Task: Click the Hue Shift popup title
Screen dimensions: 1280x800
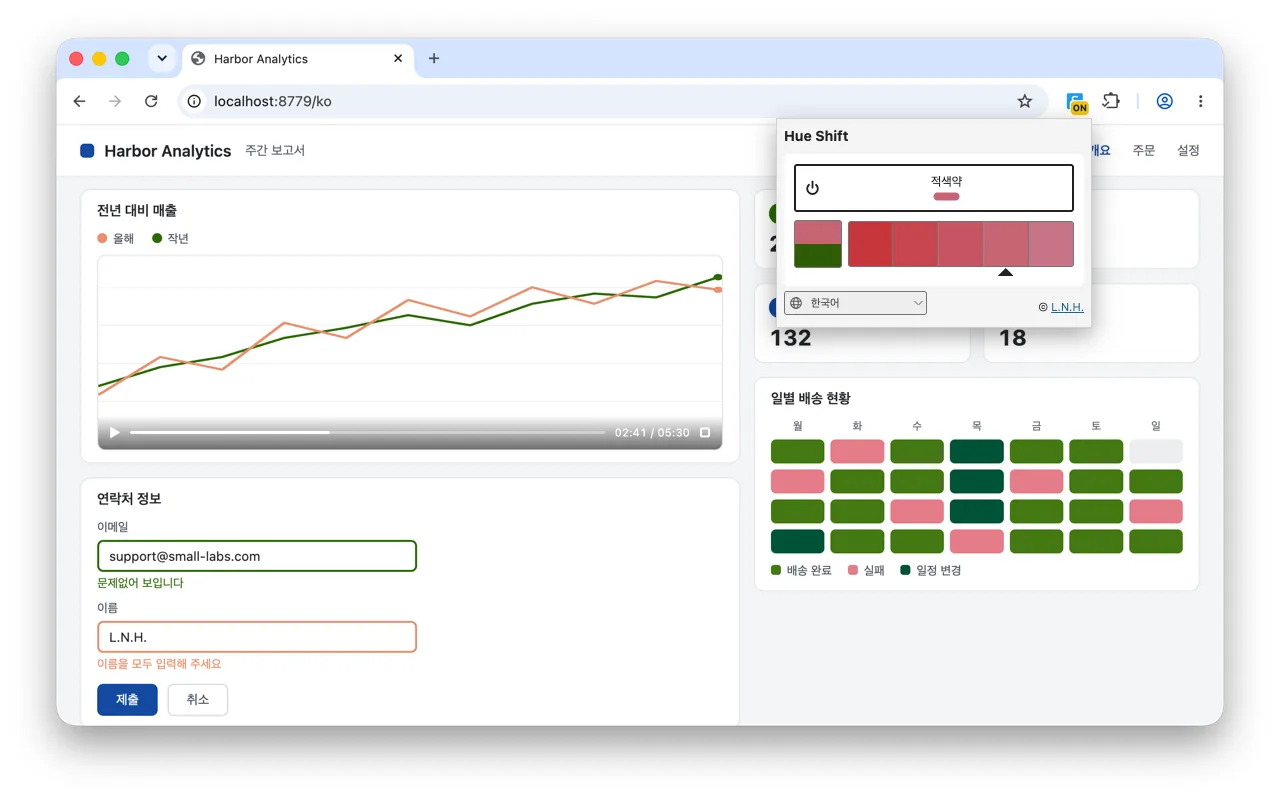Action: pos(816,136)
